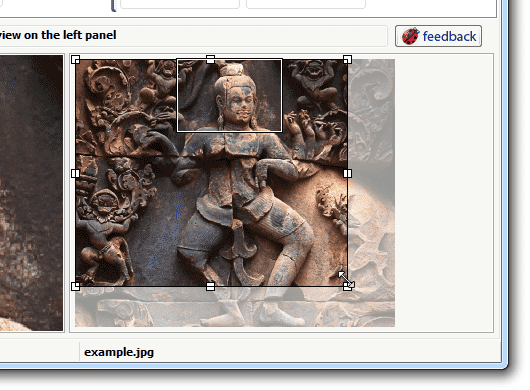Screen dimensions: 530x390
Task: Click the faded image strip below crop selection
Action: (x=235, y=307)
